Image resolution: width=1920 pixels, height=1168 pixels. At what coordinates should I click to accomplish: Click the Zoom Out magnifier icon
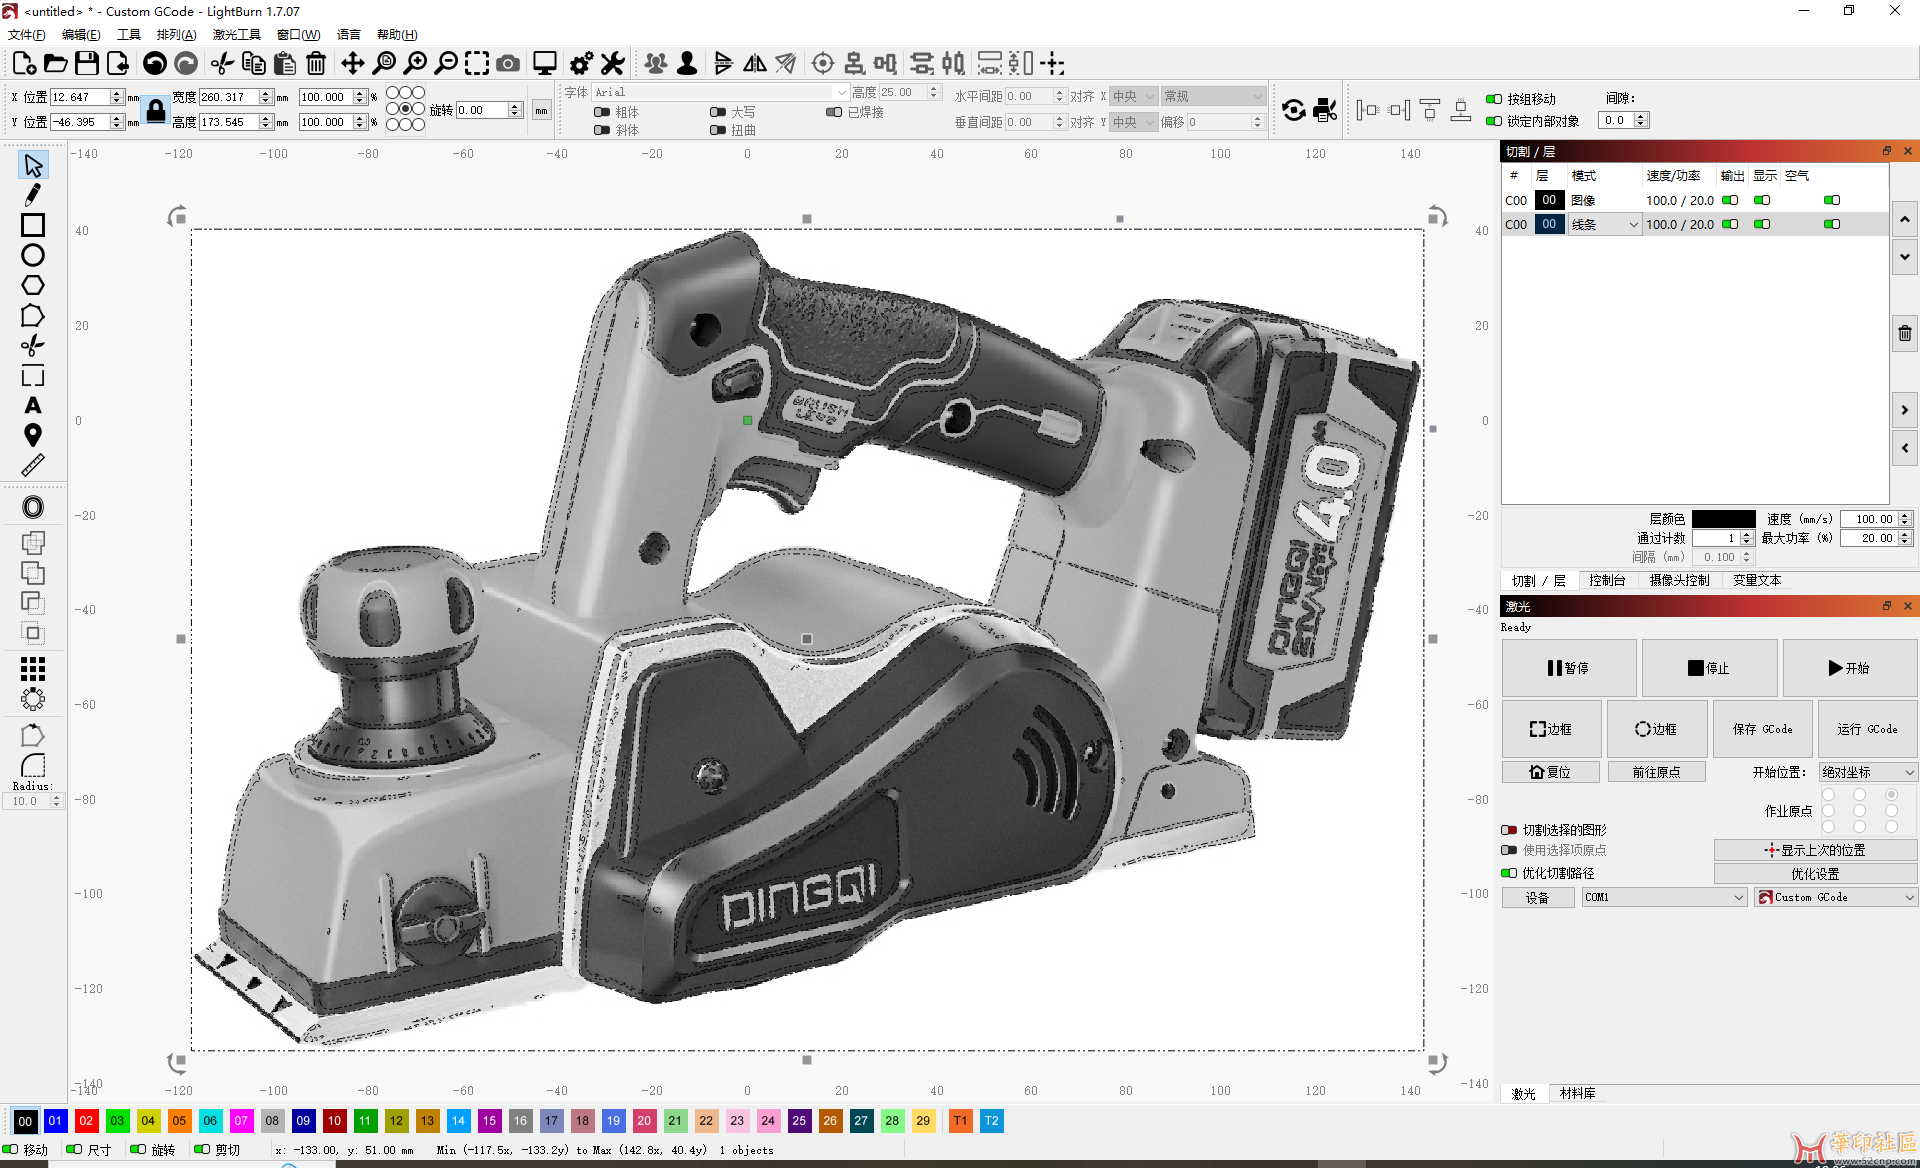(x=446, y=64)
